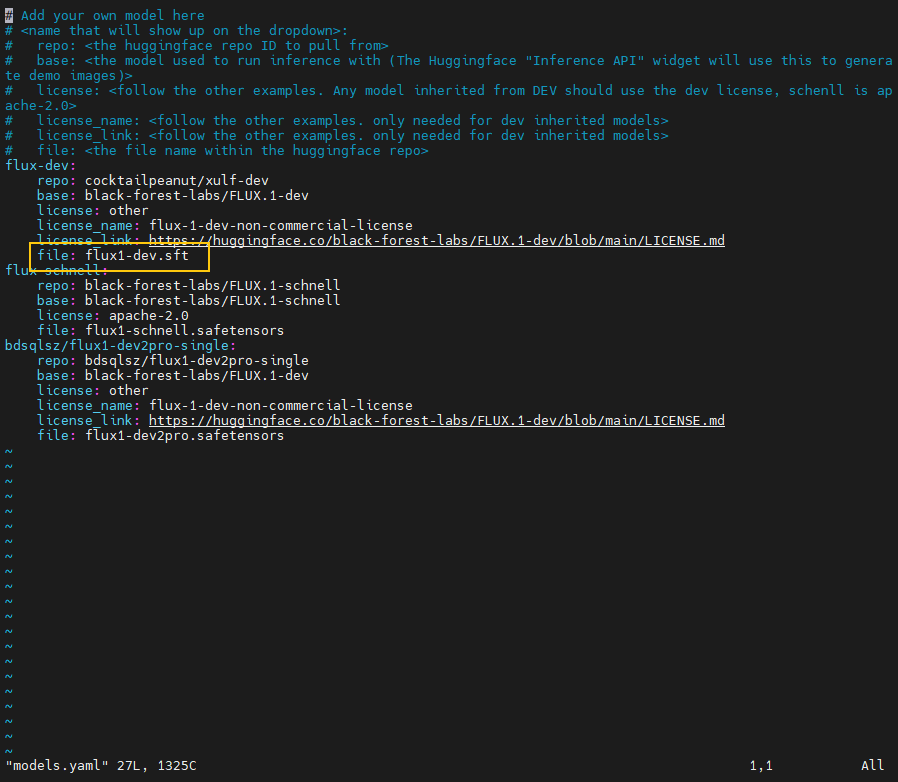Click 'repo: bdsqlsz/flux1-dev2pro-single' line
This screenshot has height=782, width=898.
[x=173, y=360]
